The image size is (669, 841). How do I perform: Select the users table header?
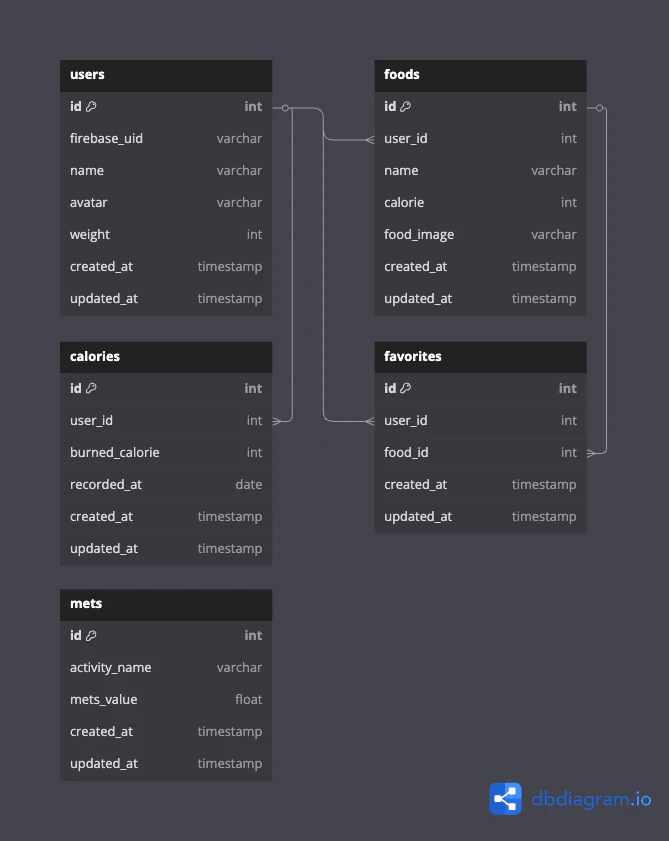click(x=166, y=75)
